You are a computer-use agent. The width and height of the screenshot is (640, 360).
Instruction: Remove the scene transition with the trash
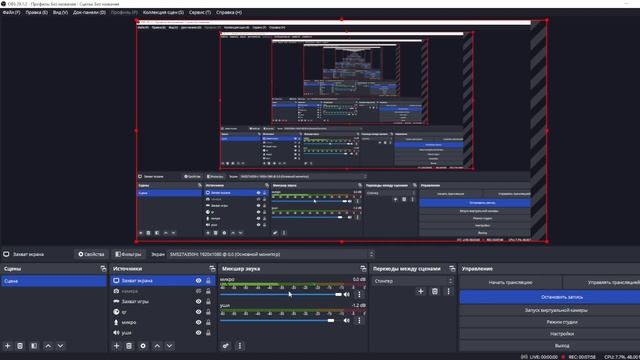click(x=435, y=291)
